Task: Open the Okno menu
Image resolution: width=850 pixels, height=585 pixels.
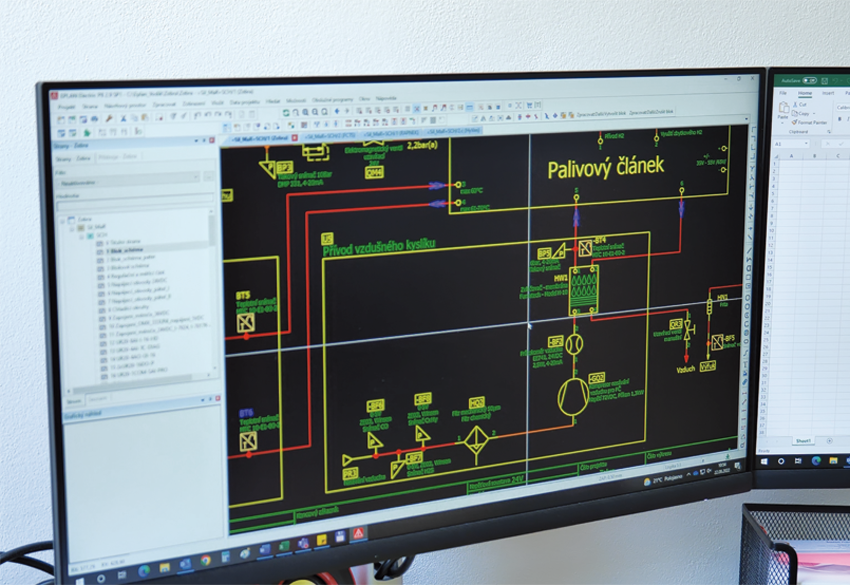Action: 364,99
